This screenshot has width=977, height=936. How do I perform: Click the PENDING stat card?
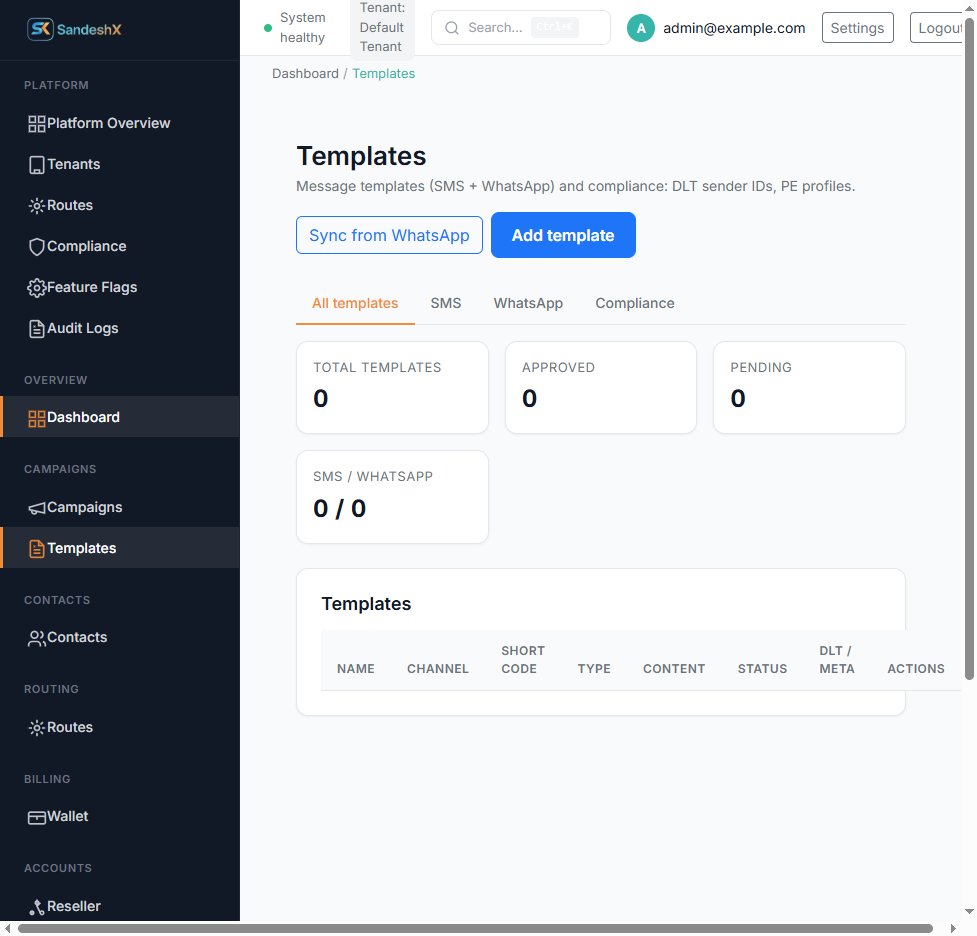[809, 388]
